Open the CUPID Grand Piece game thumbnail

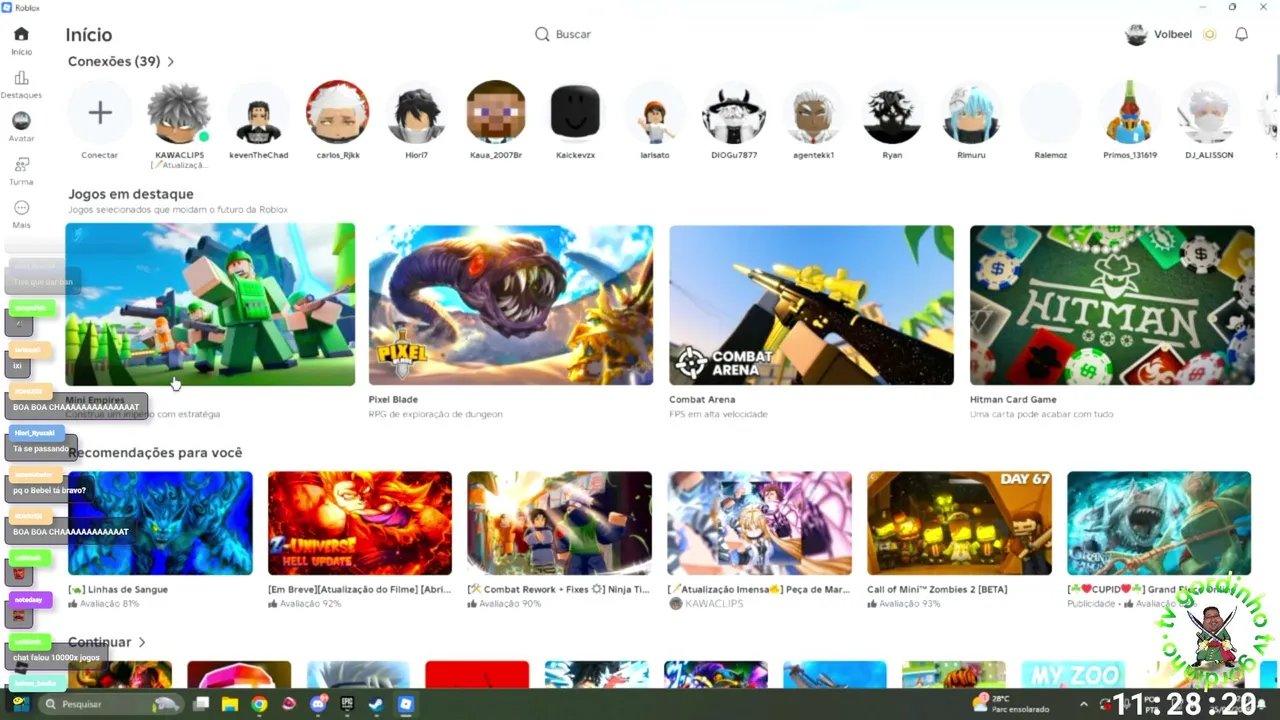[x=1159, y=523]
